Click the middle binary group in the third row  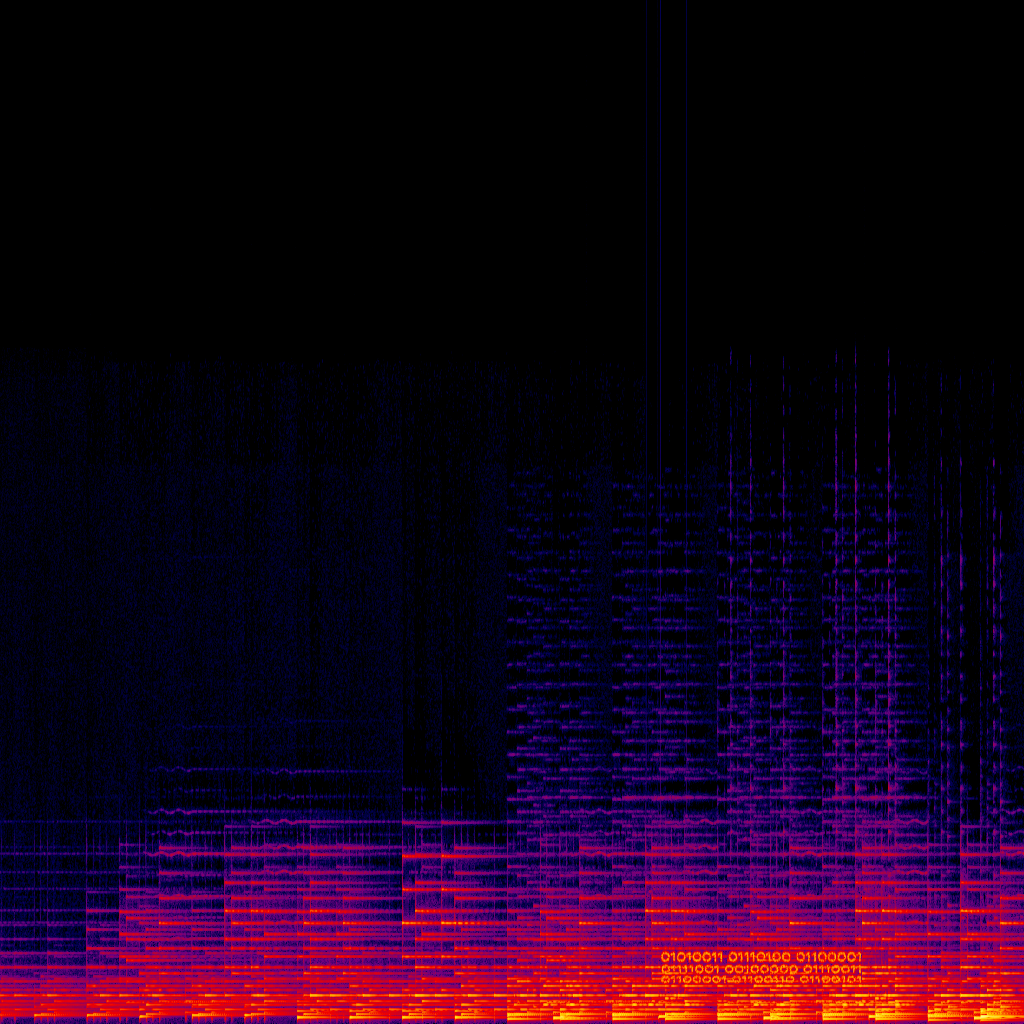point(760,980)
